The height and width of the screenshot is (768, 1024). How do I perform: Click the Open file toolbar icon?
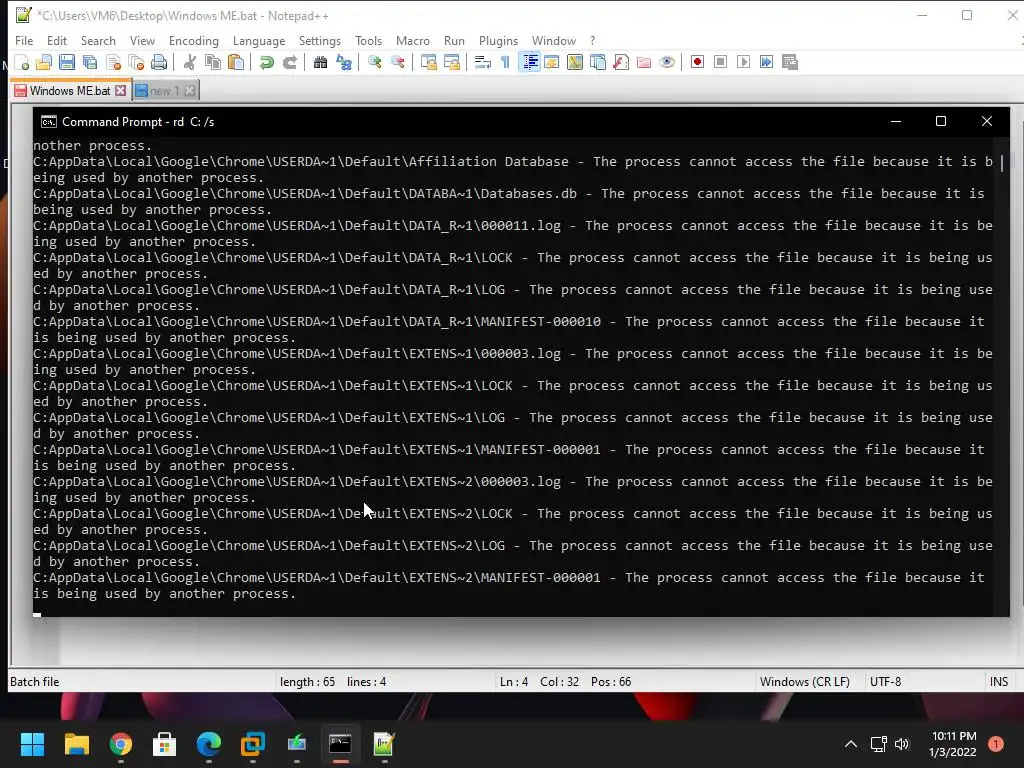44,63
